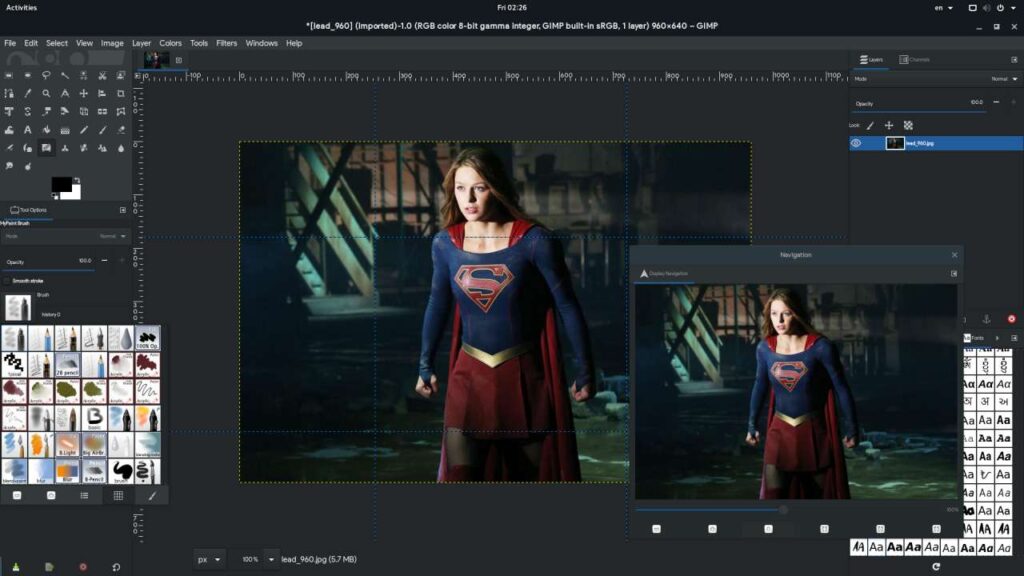Viewport: 1024px width, 576px height.
Task: Select the Smudge tool
Action: coord(9,167)
